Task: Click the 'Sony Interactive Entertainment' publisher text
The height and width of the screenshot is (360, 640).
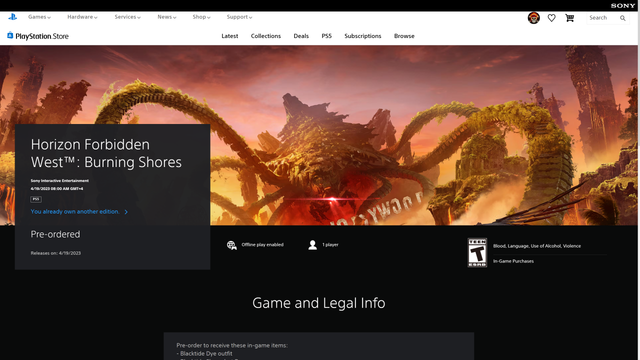Action: coord(60,180)
